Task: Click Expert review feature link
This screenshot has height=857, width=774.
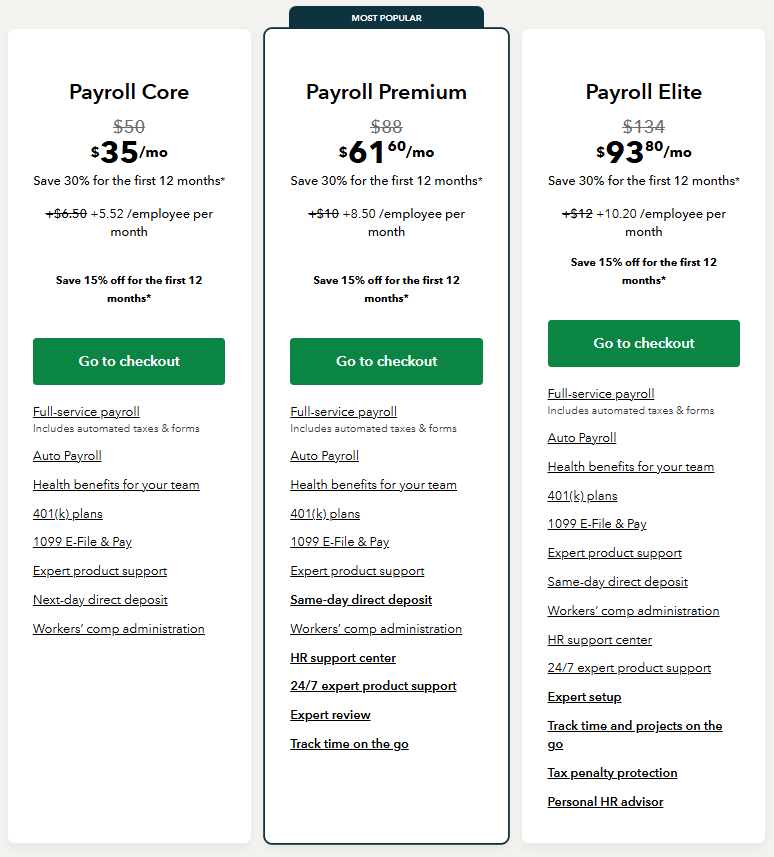Action: pos(330,715)
